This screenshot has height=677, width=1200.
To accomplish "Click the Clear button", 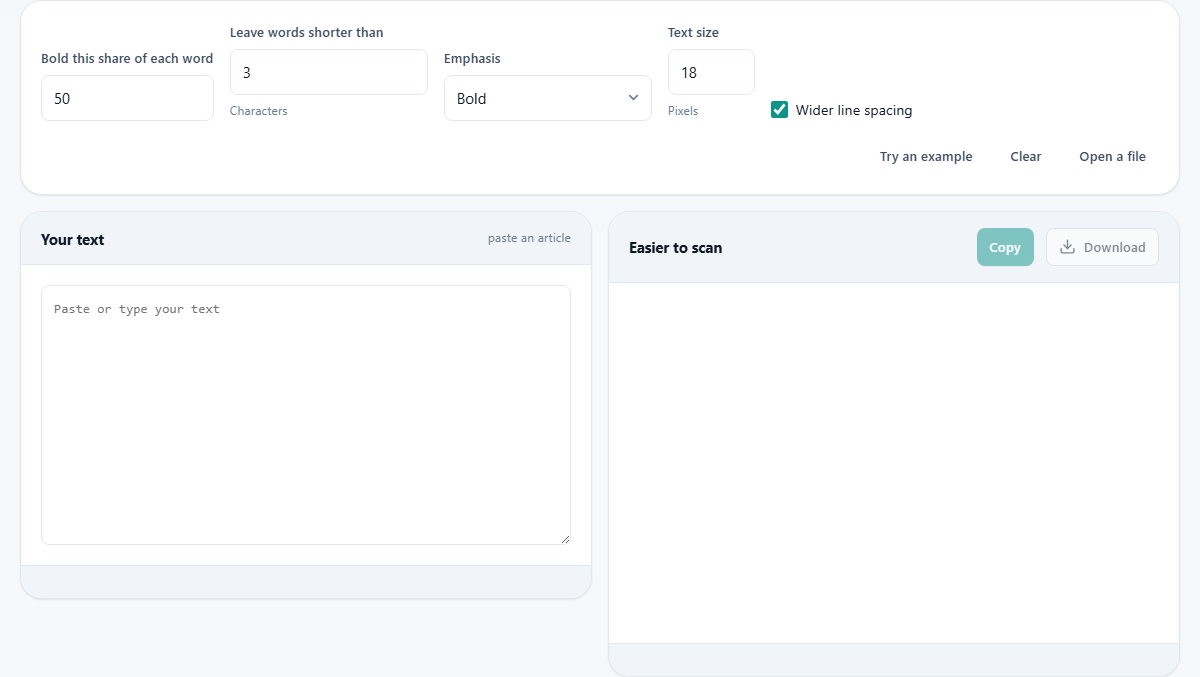I will (1026, 156).
